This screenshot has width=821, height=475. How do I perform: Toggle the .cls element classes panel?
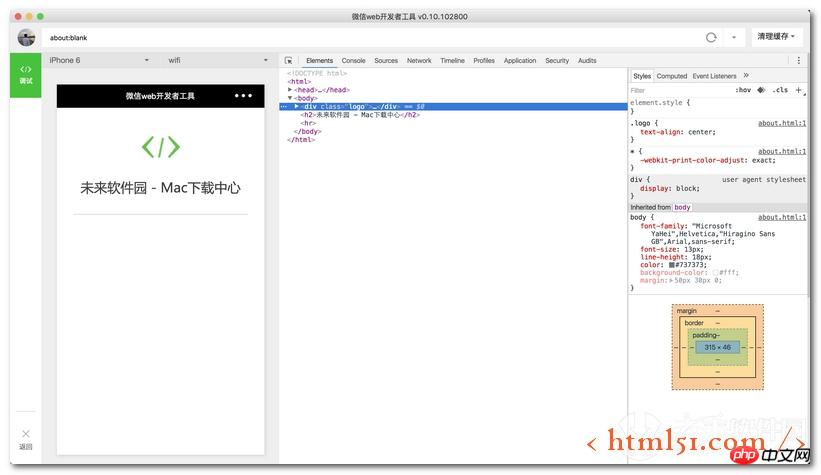[780, 90]
